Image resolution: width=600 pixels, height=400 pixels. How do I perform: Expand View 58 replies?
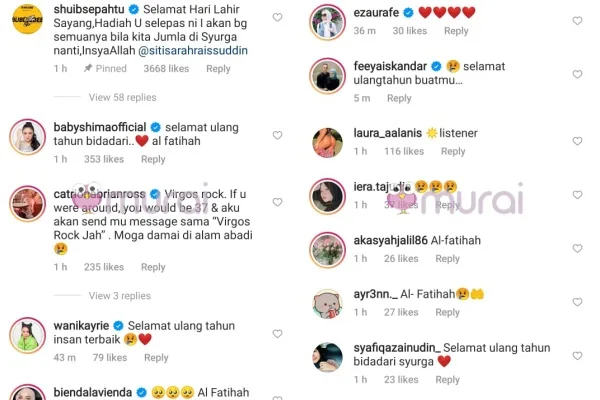(122, 97)
